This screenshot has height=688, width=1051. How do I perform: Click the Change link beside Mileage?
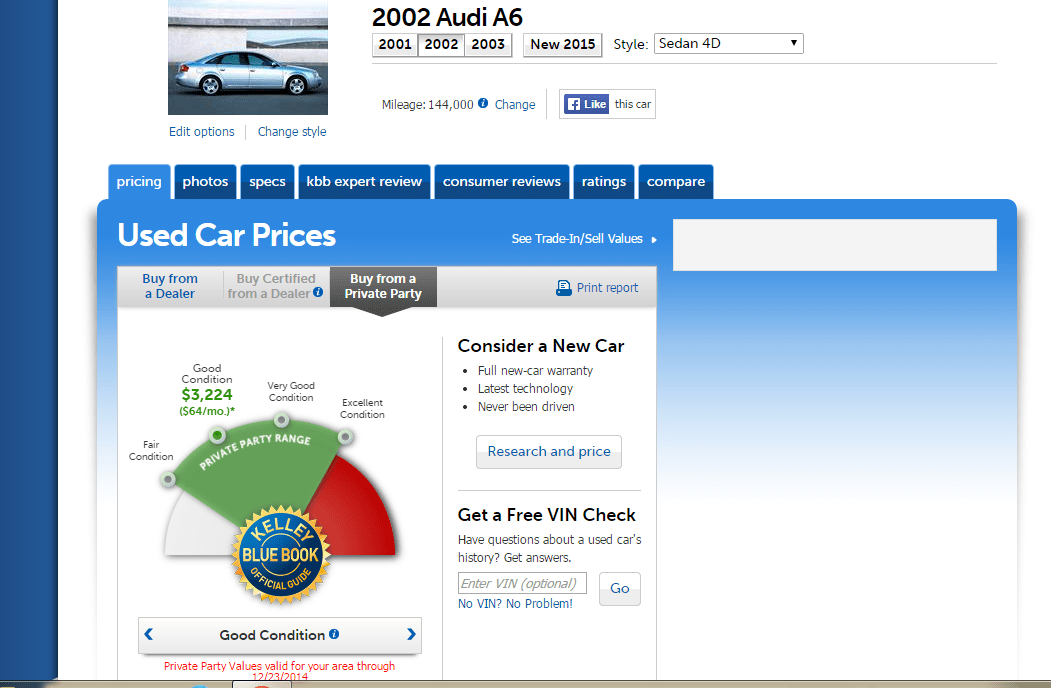515,103
